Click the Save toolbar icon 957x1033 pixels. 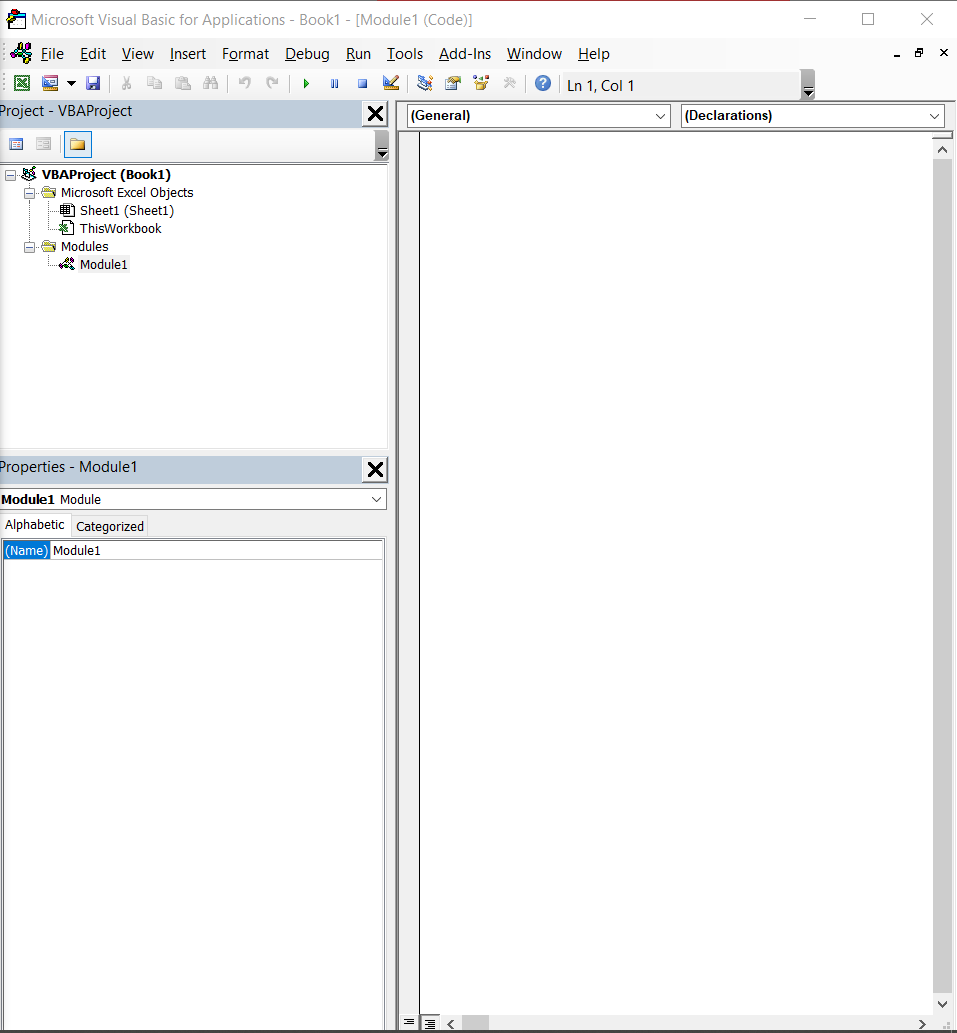tap(93, 83)
